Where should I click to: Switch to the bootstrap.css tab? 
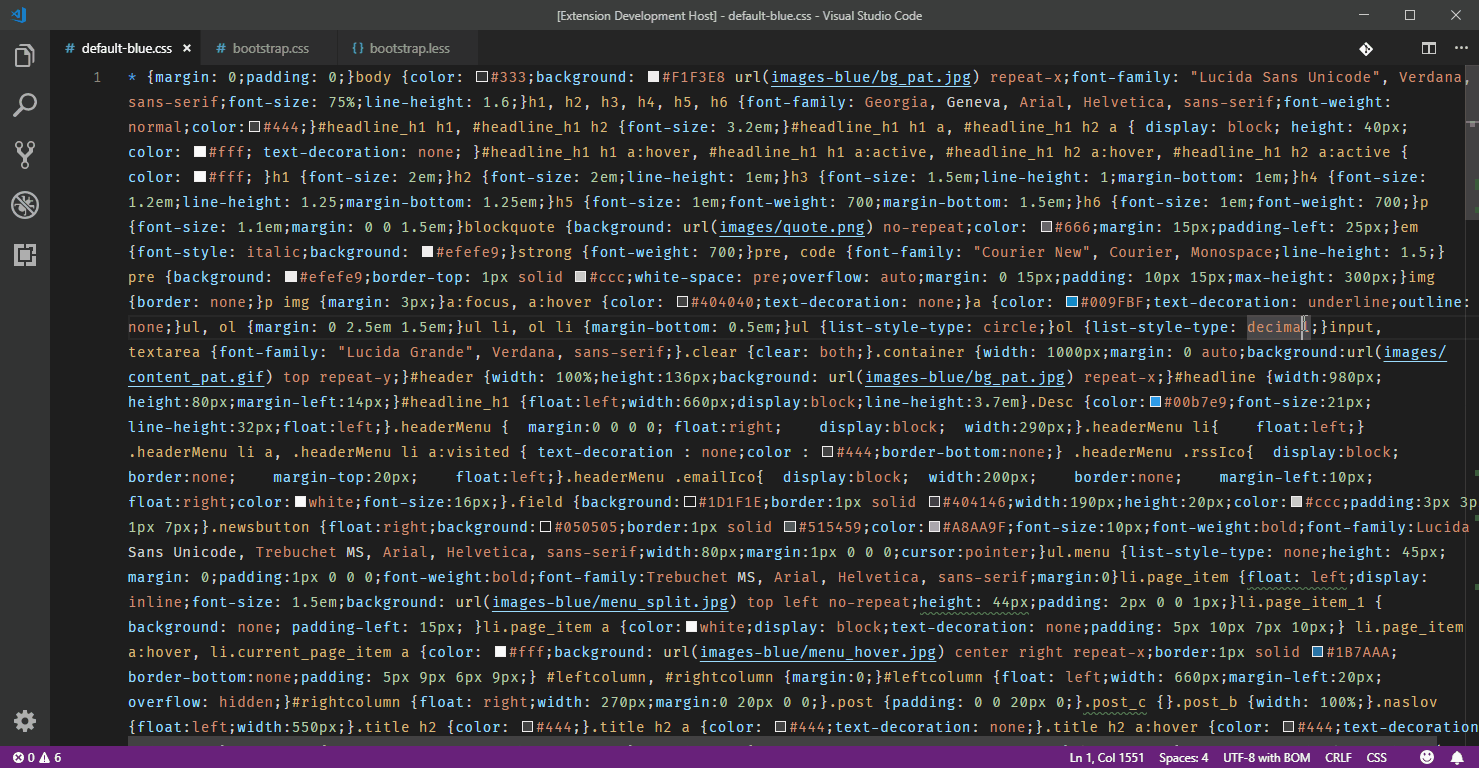tap(270, 48)
